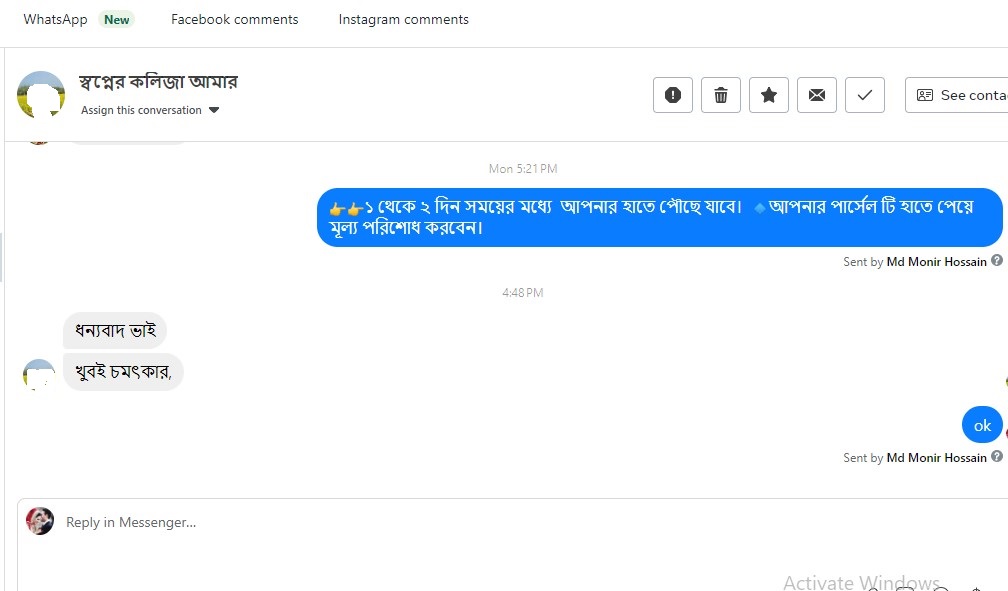
Task: Click the arrow next to Assign this conversation
Action: tap(214, 110)
